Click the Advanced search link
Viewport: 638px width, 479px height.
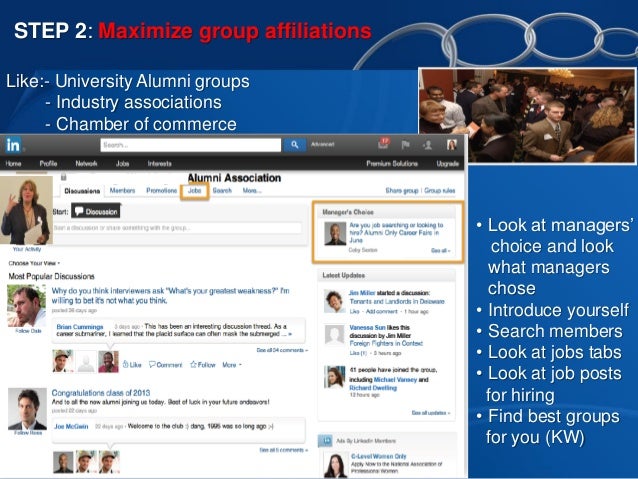point(322,144)
